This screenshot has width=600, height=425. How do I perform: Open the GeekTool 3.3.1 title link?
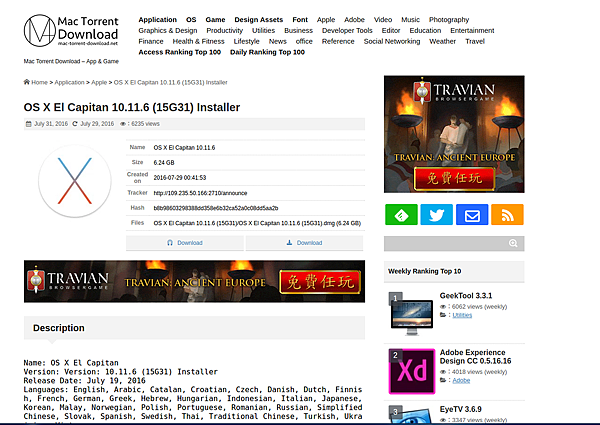466,296
